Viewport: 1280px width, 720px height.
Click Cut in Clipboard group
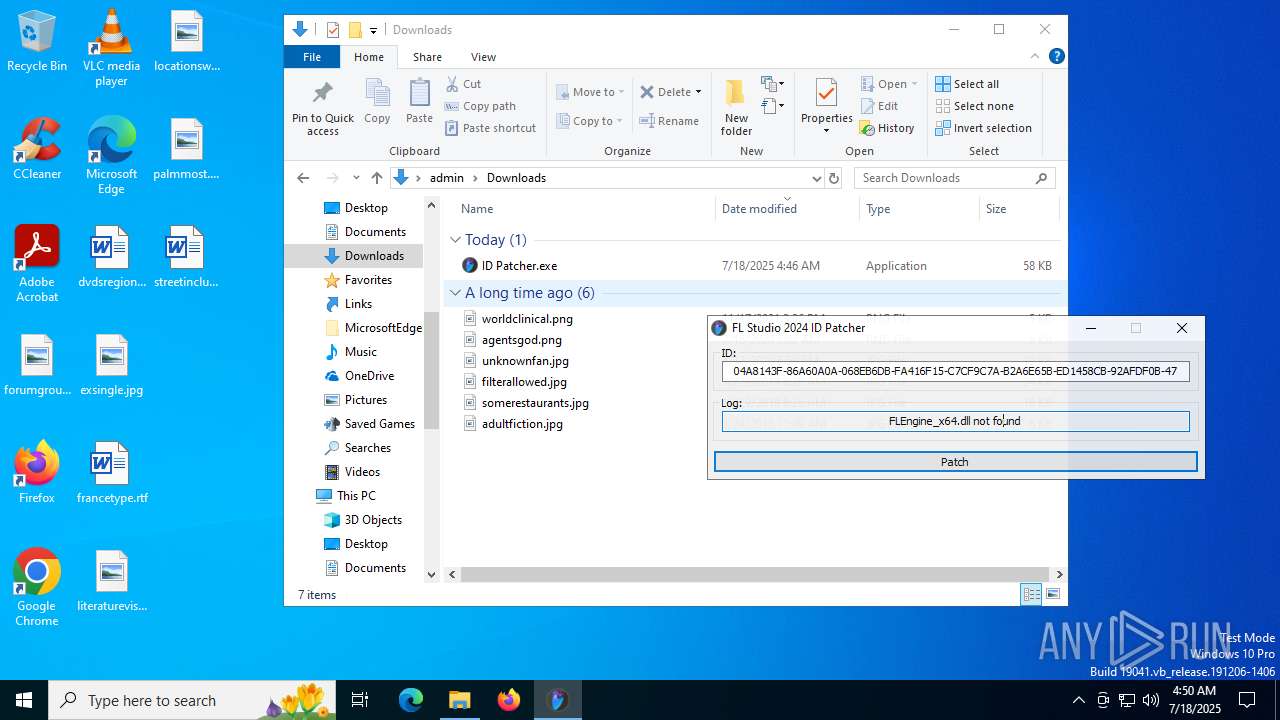click(x=463, y=84)
